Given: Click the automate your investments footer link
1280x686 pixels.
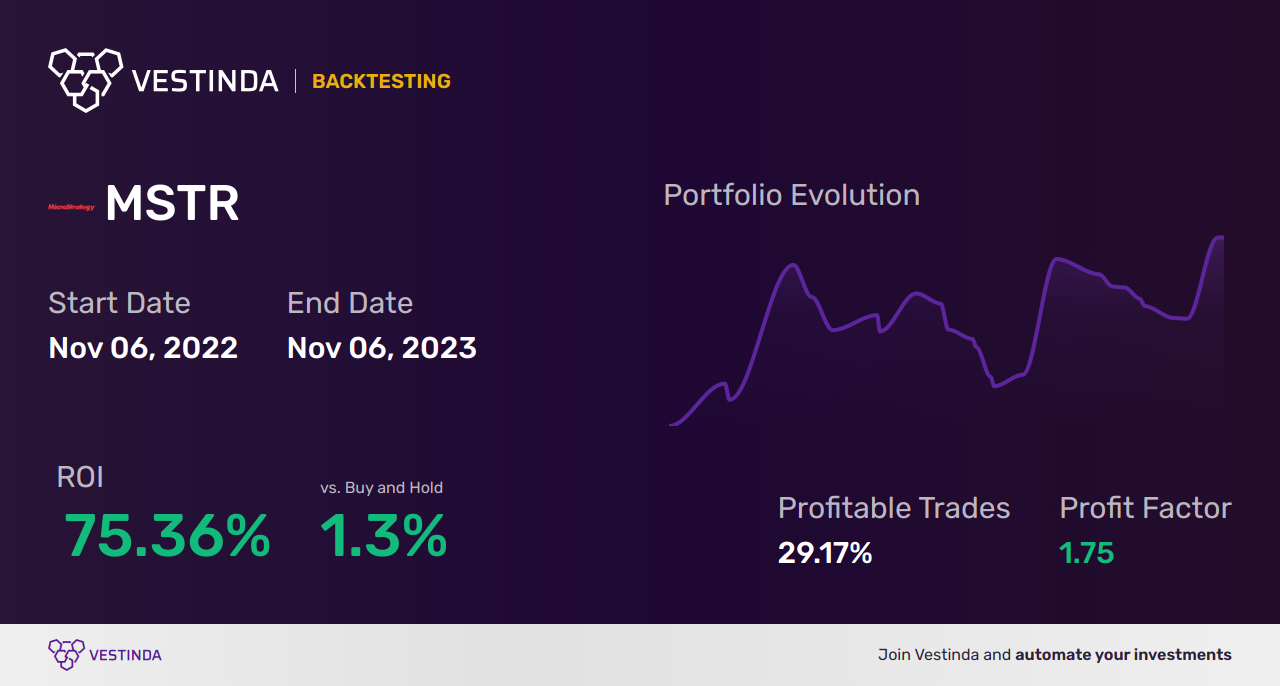Looking at the screenshot, I should click(x=1123, y=655).
